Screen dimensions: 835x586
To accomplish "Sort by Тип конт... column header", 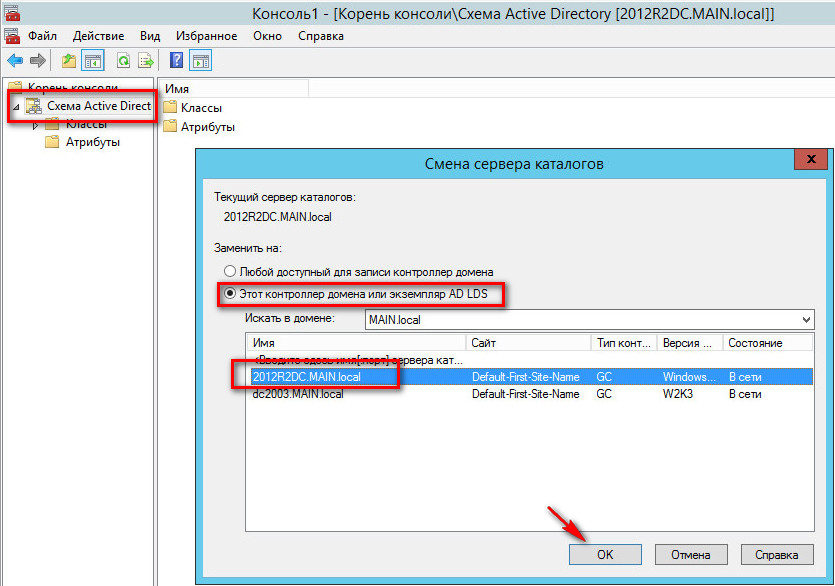I will (x=624, y=343).
